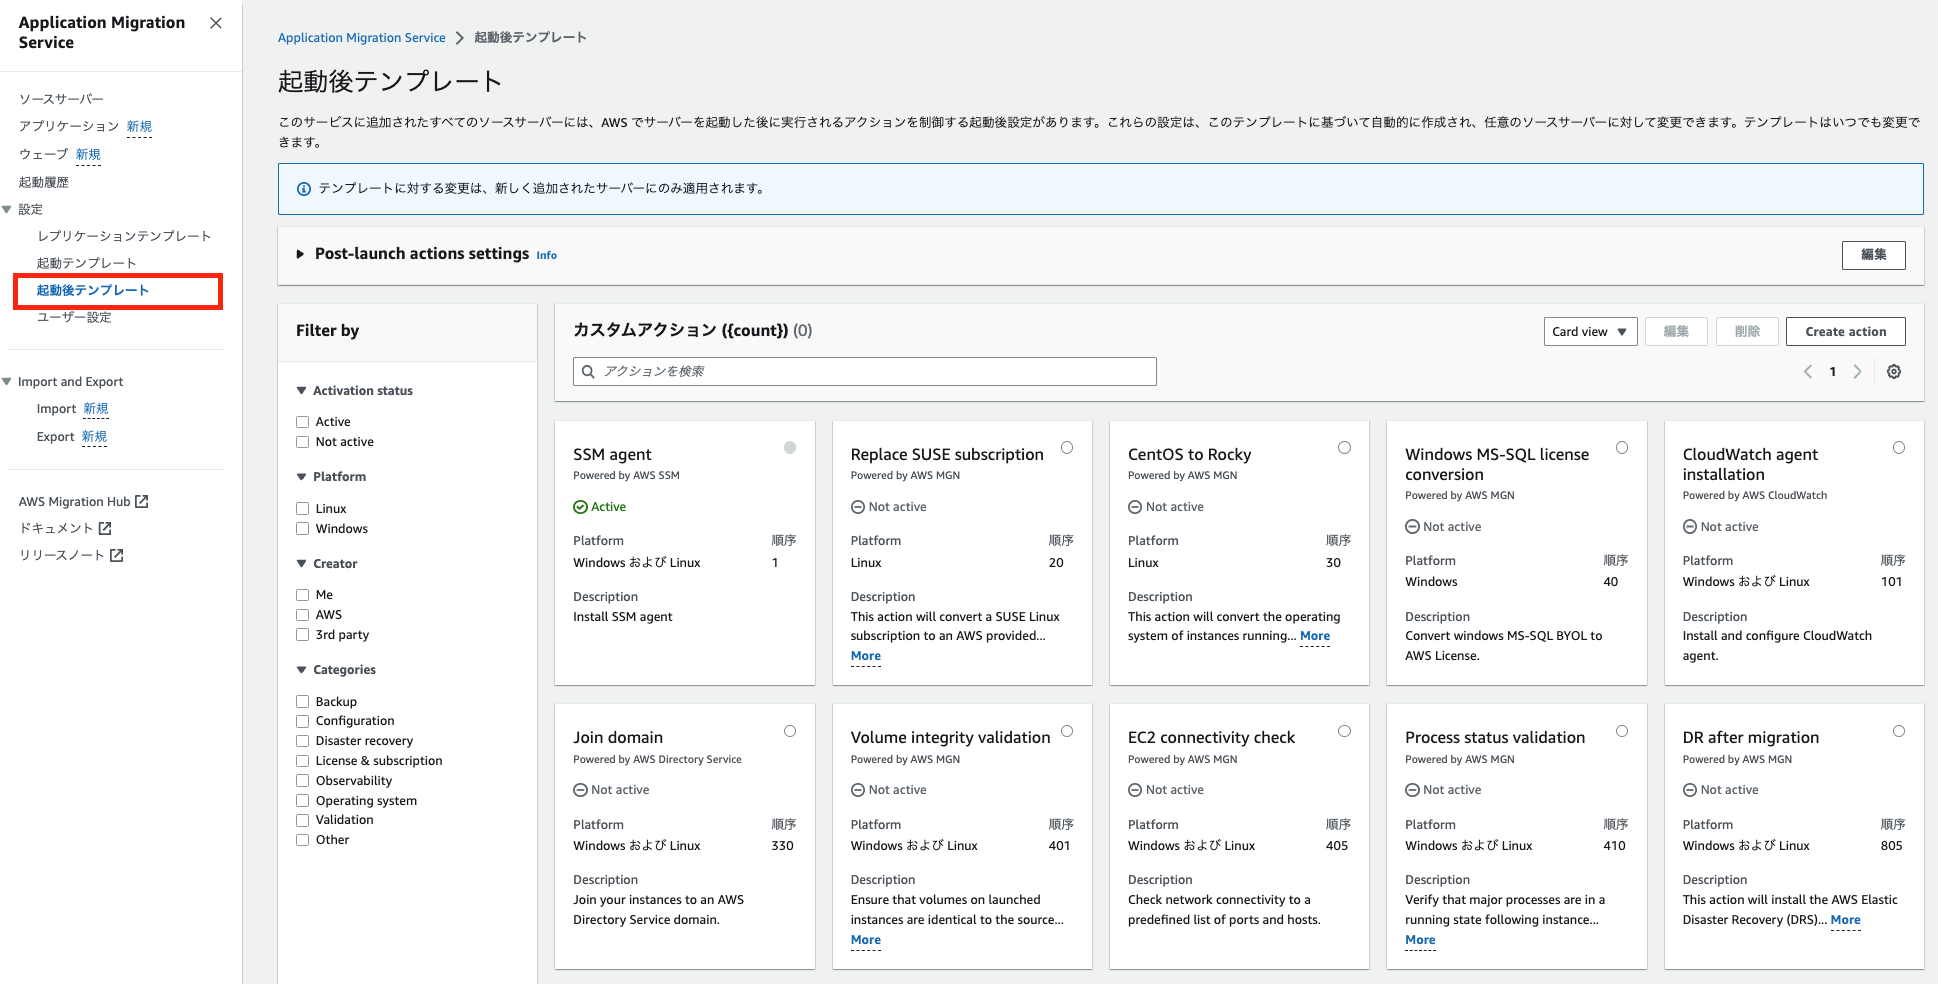Click More on the Replace SUSE subscription card
Image resolution: width=1938 pixels, height=984 pixels.
point(864,656)
